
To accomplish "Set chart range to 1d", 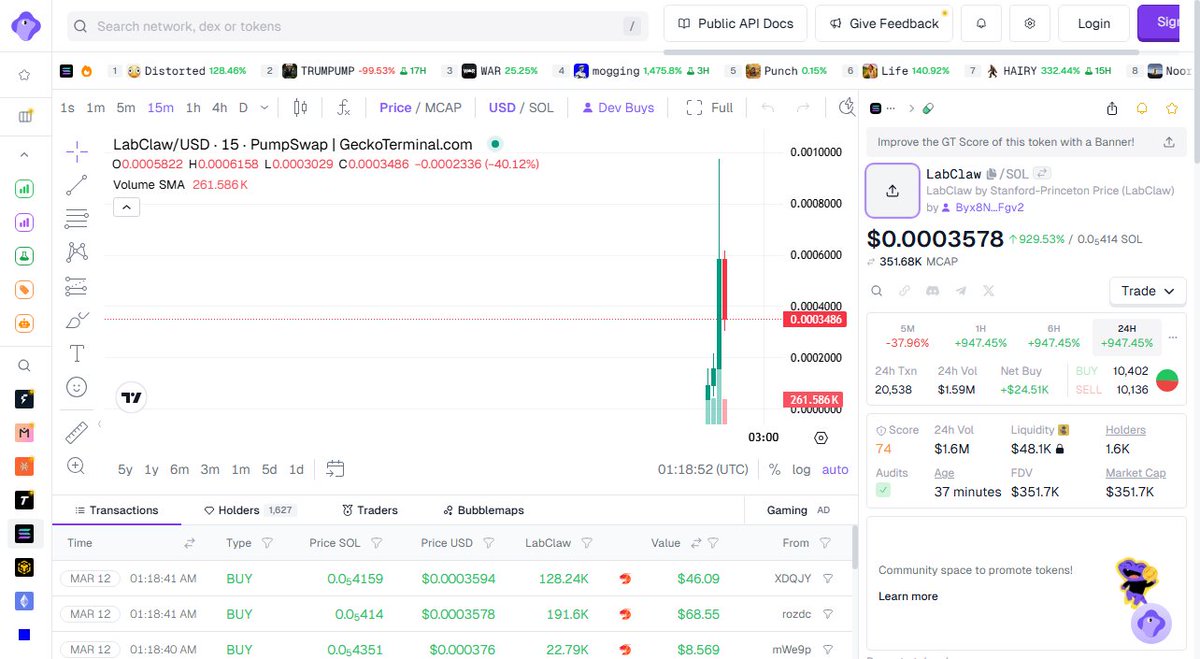I will [x=296, y=469].
